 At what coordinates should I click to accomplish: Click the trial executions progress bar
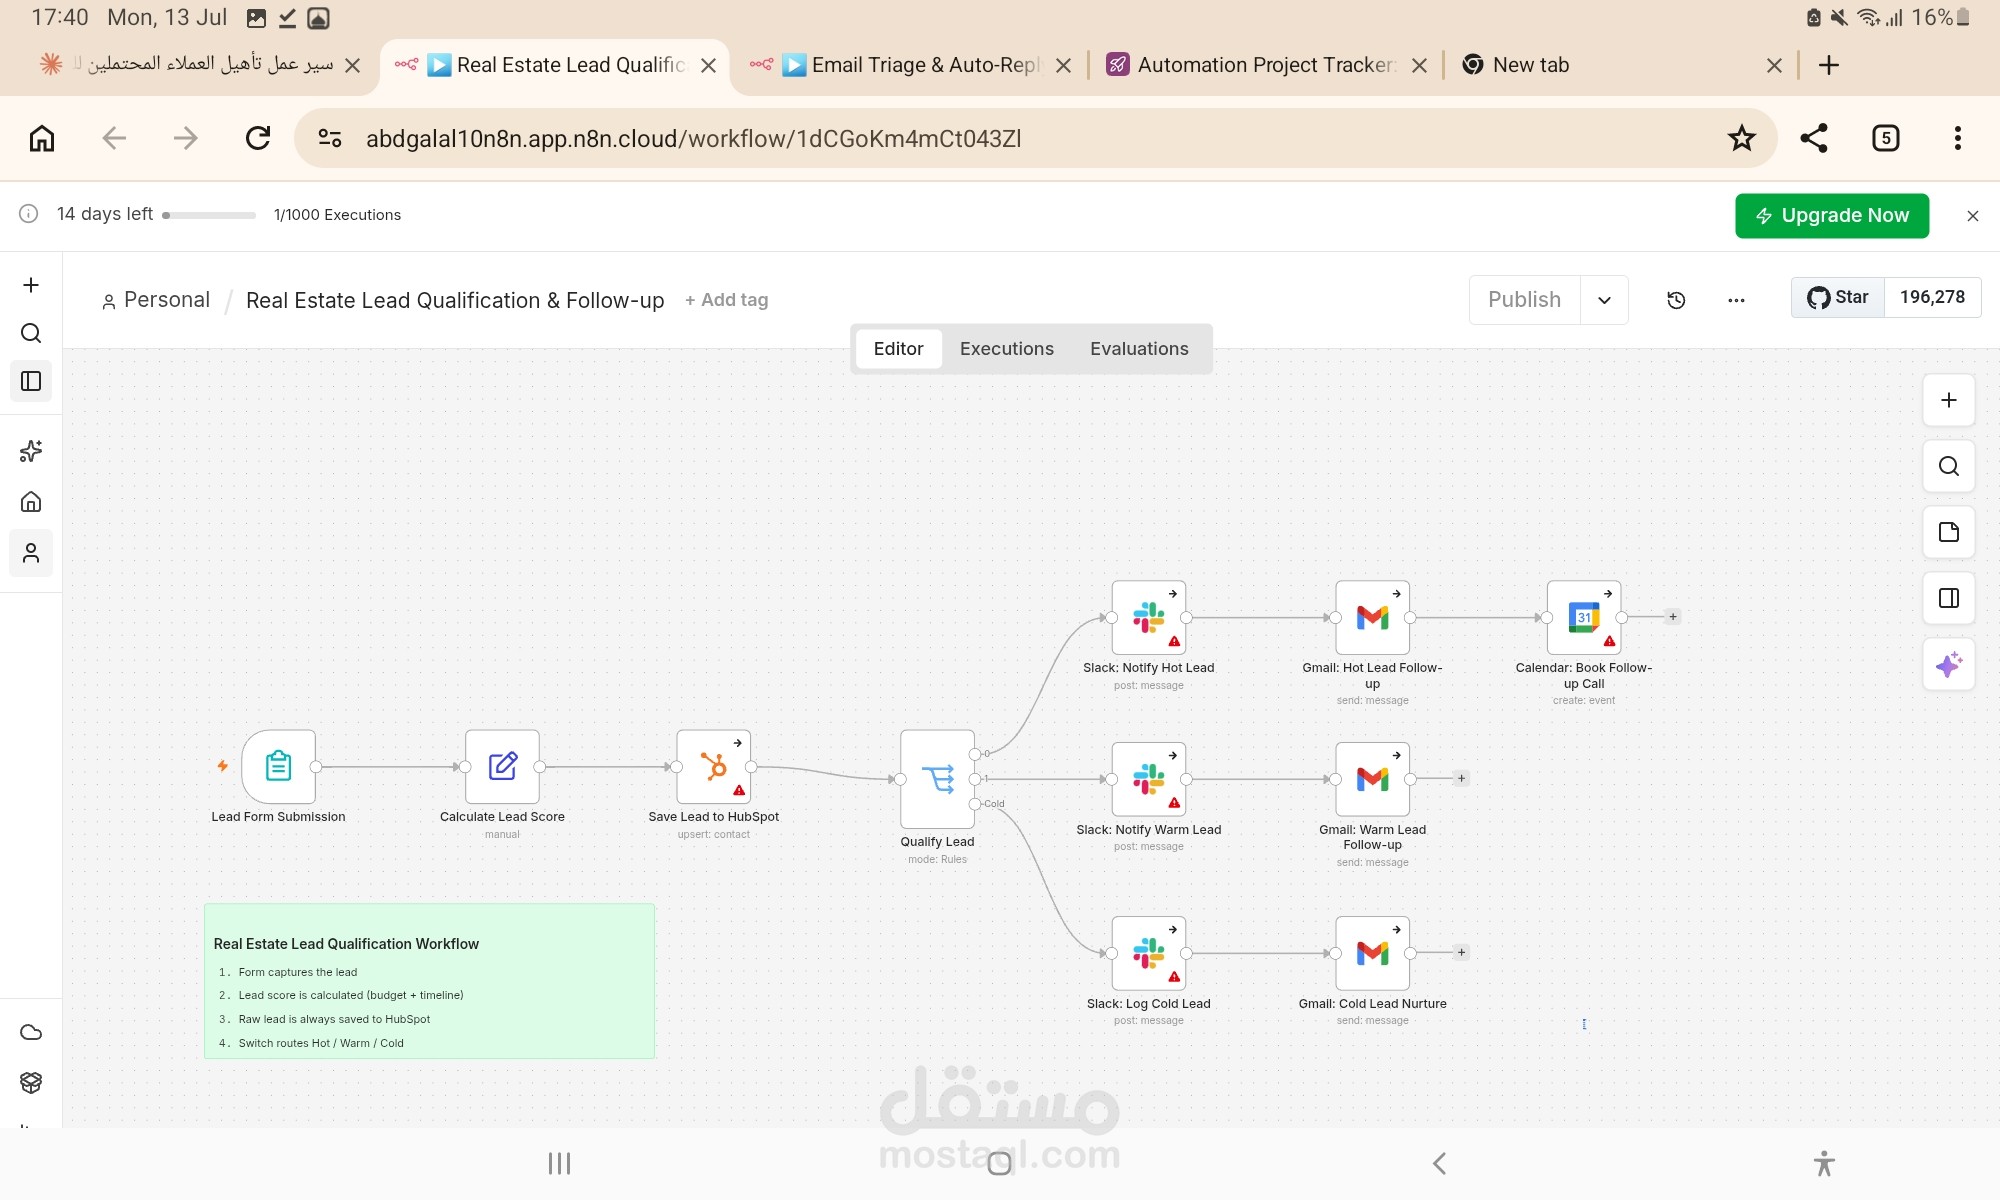pyautogui.click(x=209, y=215)
